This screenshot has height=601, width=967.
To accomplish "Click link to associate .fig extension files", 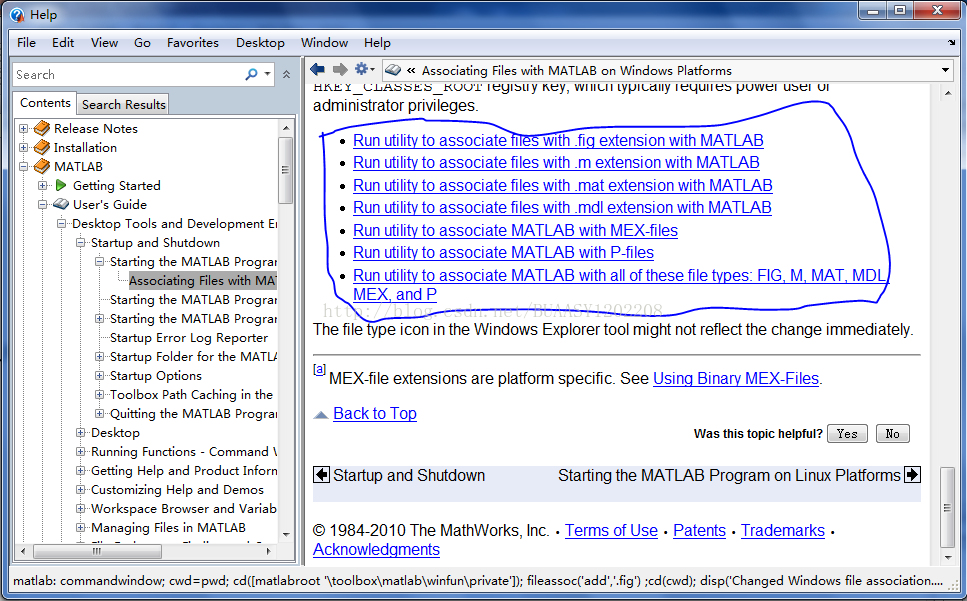I will click(x=558, y=141).
